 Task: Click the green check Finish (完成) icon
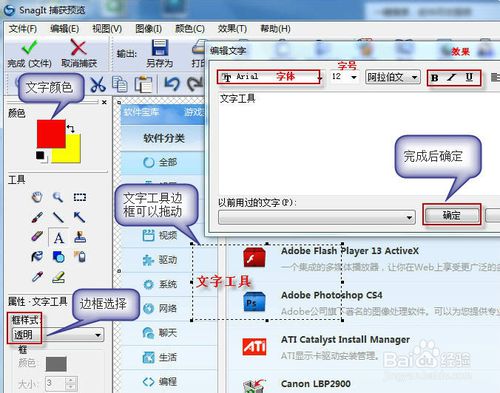29,48
